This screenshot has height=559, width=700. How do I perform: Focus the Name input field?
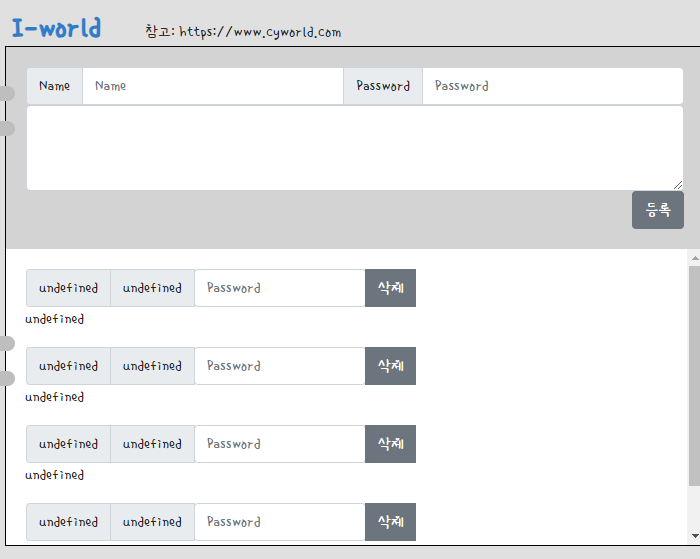point(212,86)
